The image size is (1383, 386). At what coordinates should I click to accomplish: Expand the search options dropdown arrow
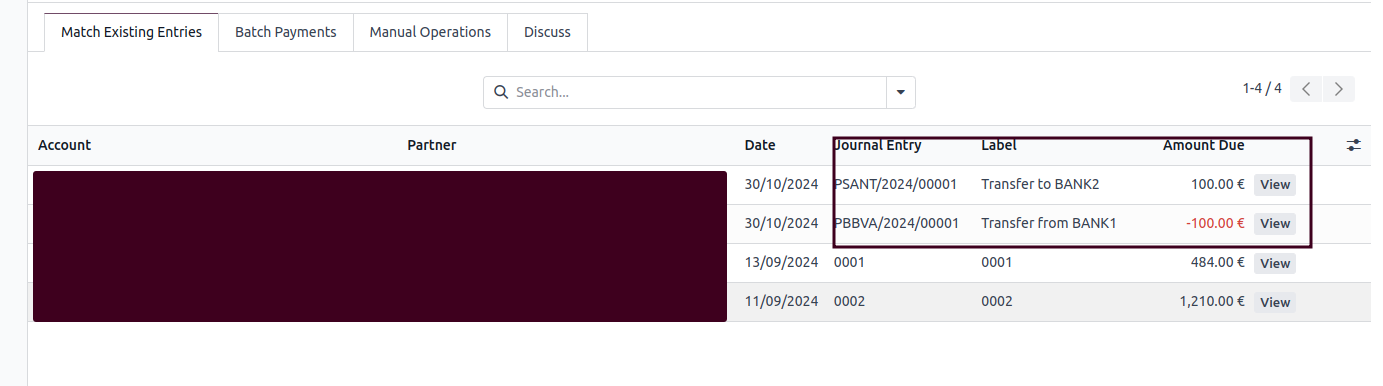point(901,92)
